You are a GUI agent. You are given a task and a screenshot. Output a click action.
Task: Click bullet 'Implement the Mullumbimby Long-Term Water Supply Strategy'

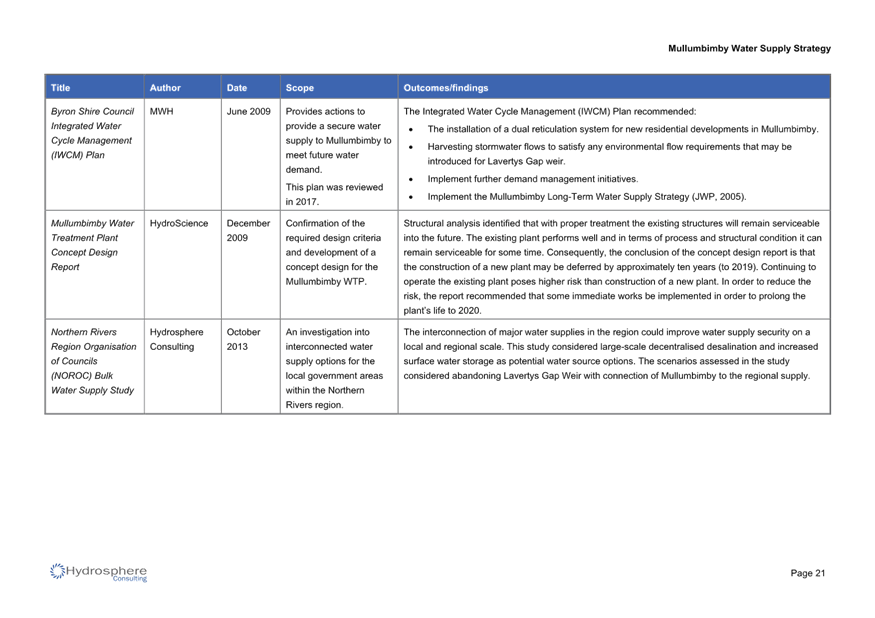(587, 197)
